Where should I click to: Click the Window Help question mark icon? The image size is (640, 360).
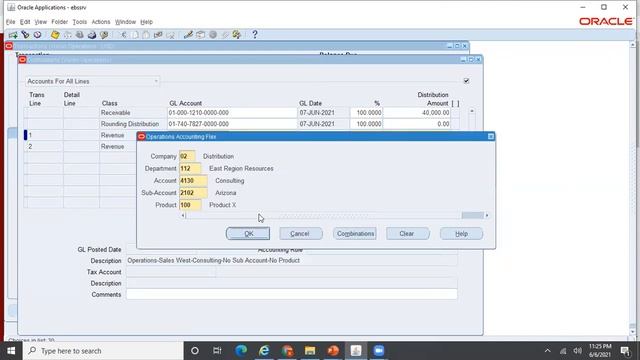pos(255,35)
